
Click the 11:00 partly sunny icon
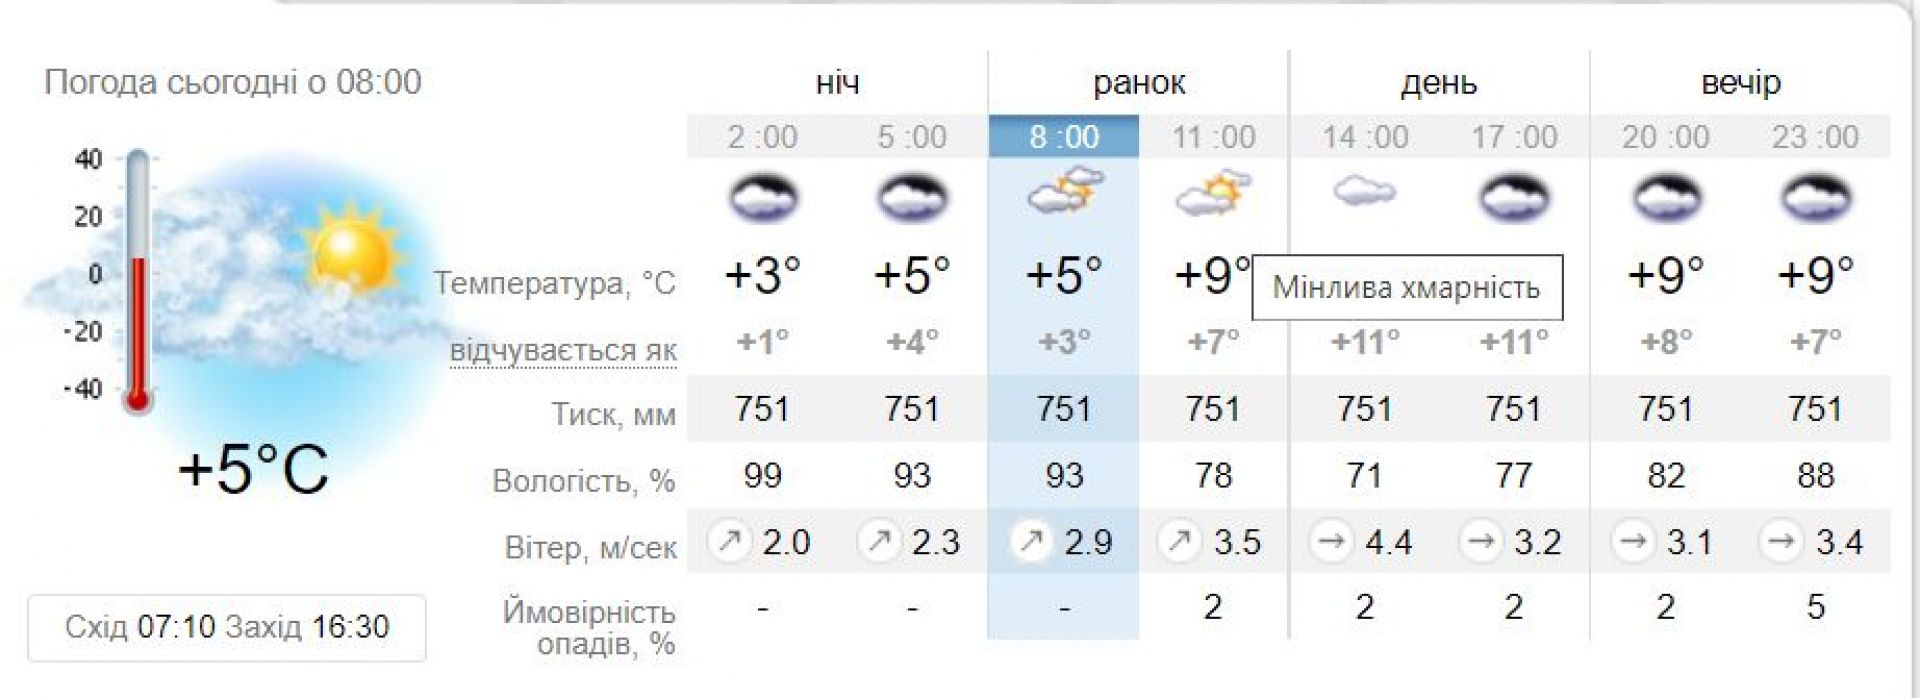(x=1213, y=192)
